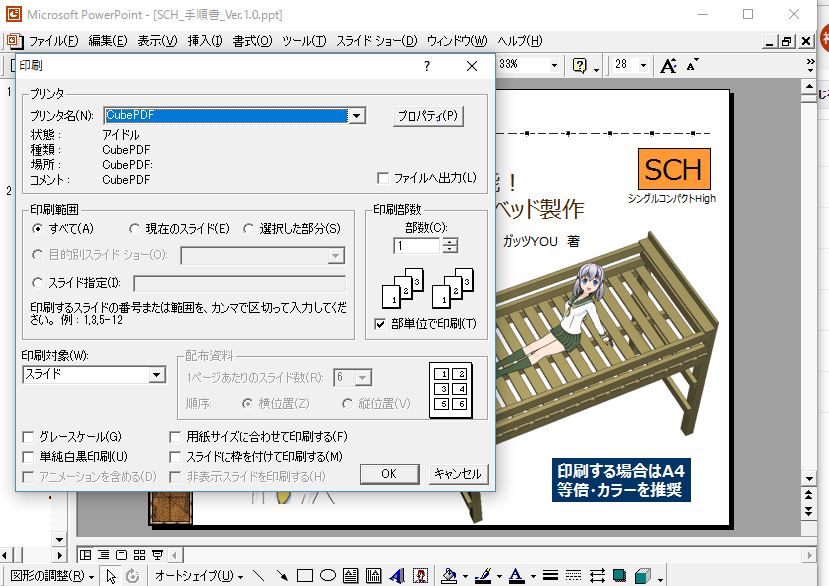Click the キャンセル button

coord(458,474)
